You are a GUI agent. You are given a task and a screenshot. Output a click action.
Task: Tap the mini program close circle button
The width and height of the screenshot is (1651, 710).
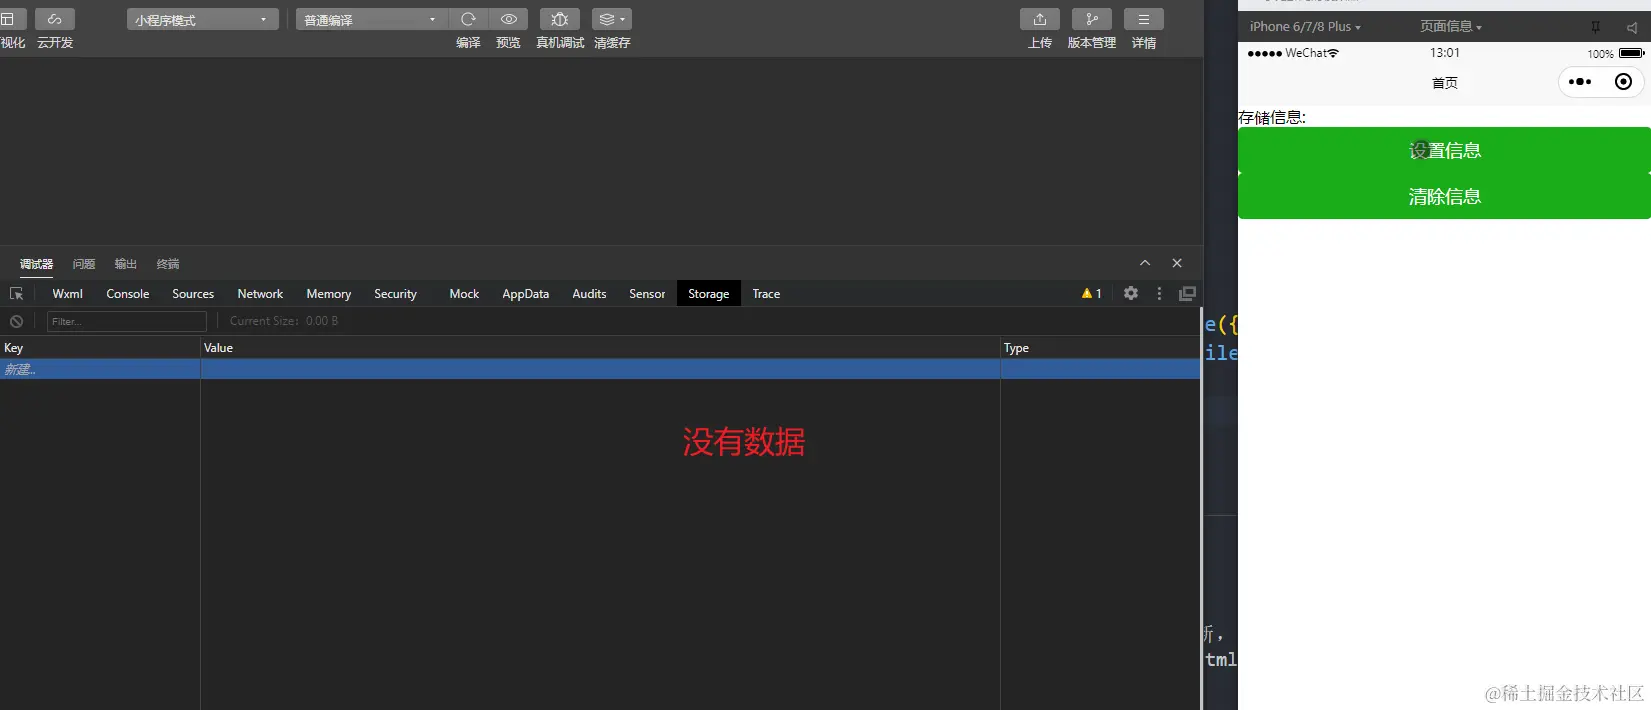1624,82
